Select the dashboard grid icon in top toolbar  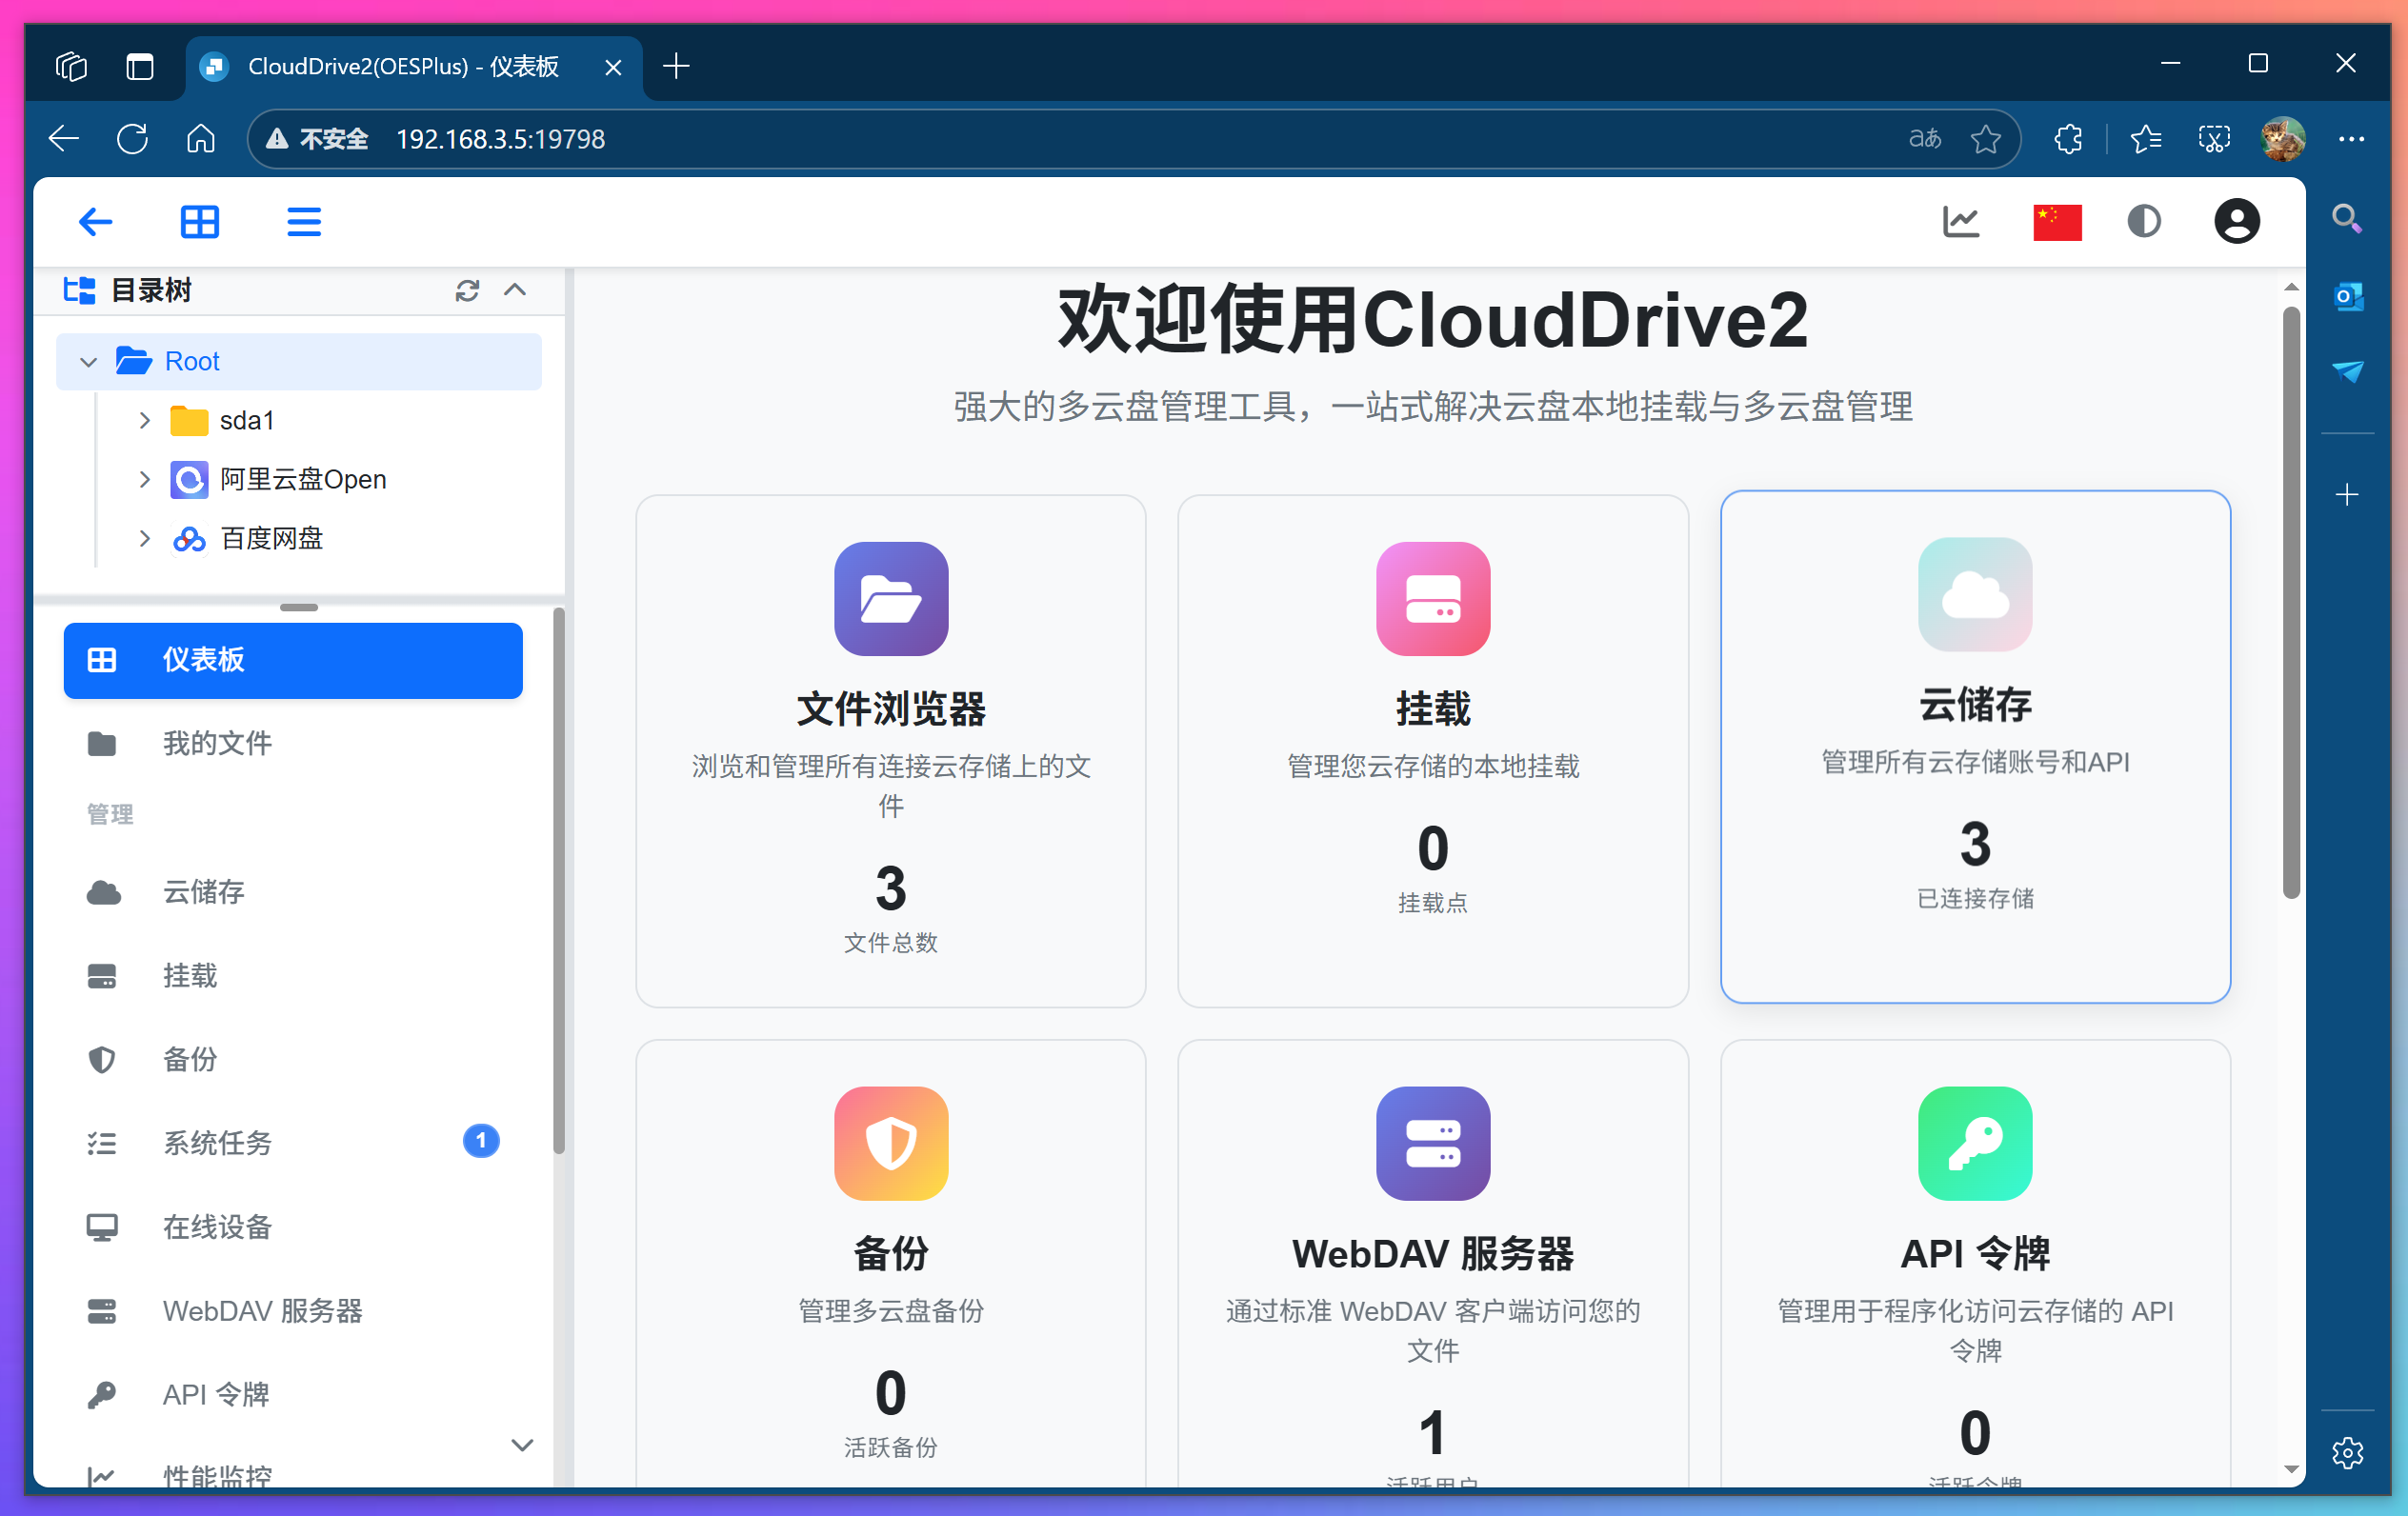[x=201, y=221]
